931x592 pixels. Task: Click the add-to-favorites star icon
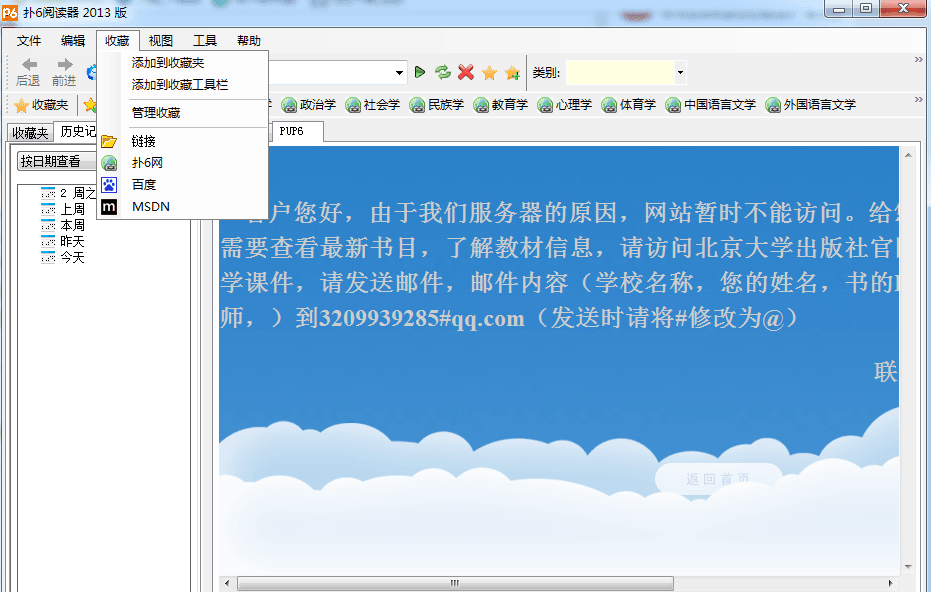tap(512, 72)
